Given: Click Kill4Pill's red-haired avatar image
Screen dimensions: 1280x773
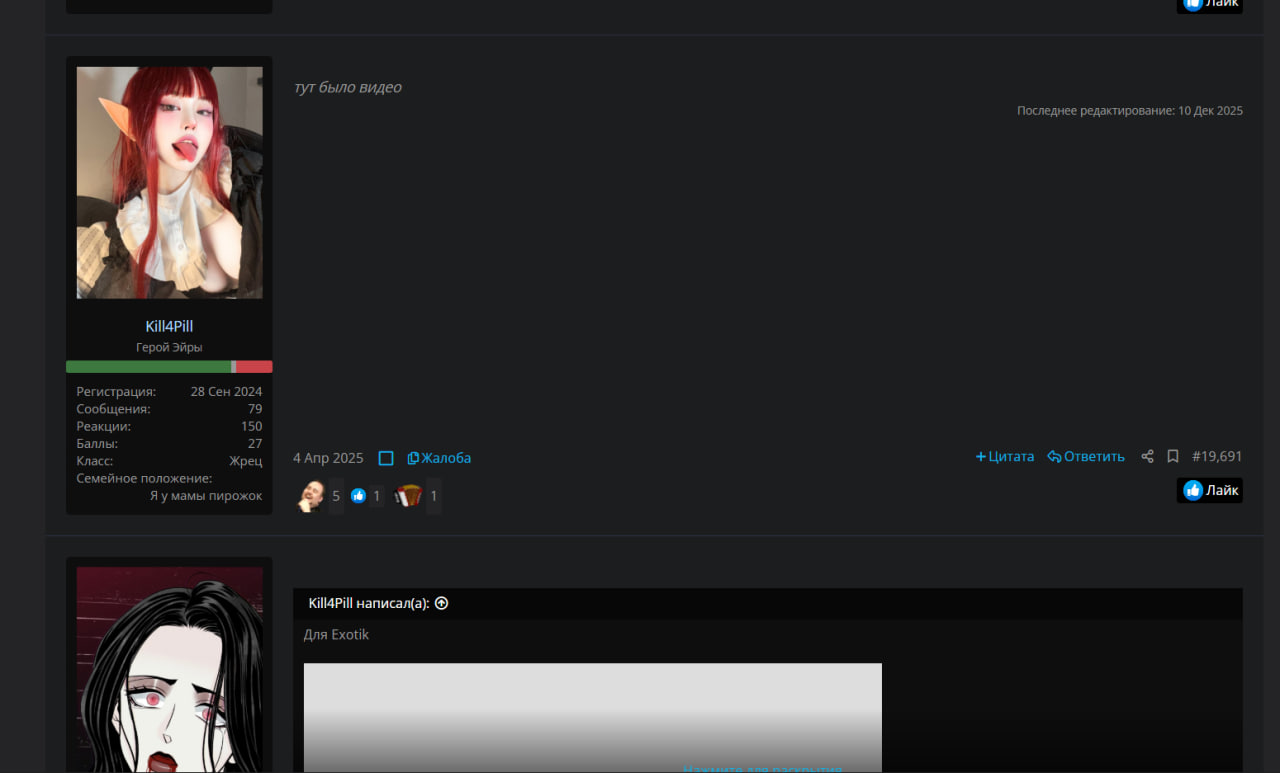Looking at the screenshot, I should tap(169, 182).
